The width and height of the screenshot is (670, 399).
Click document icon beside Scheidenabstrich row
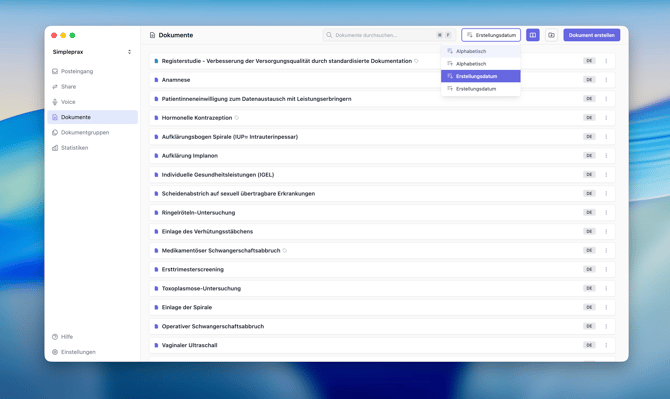(156, 194)
